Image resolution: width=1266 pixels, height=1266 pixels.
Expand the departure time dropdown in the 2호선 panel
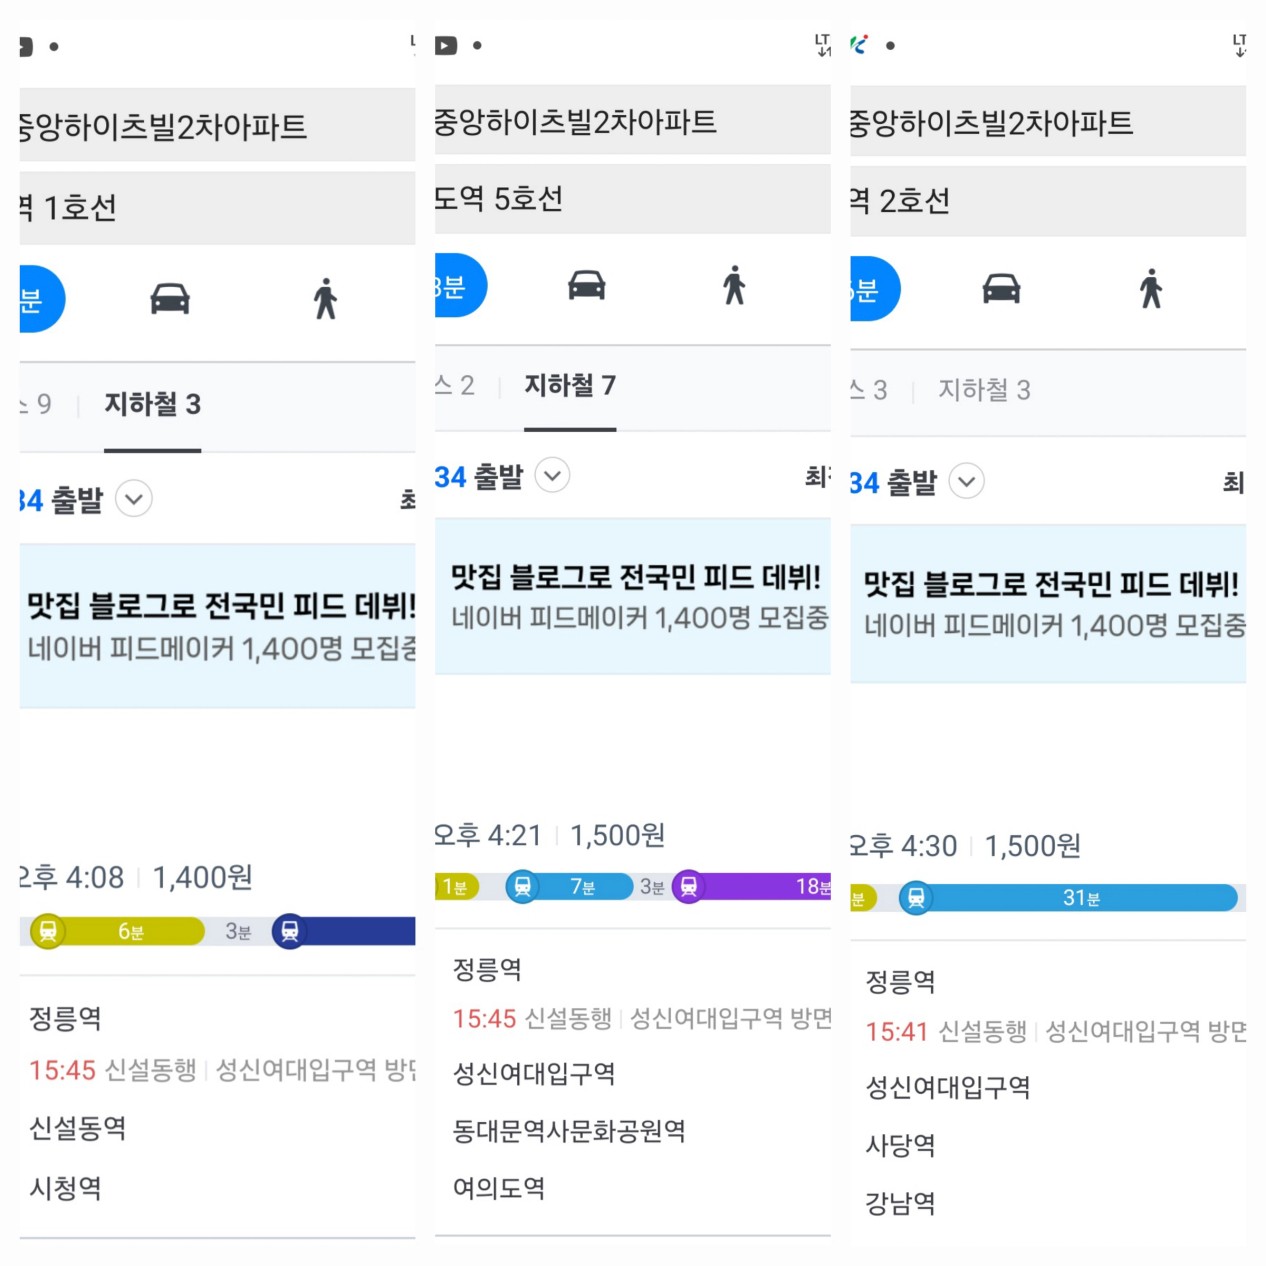click(966, 481)
